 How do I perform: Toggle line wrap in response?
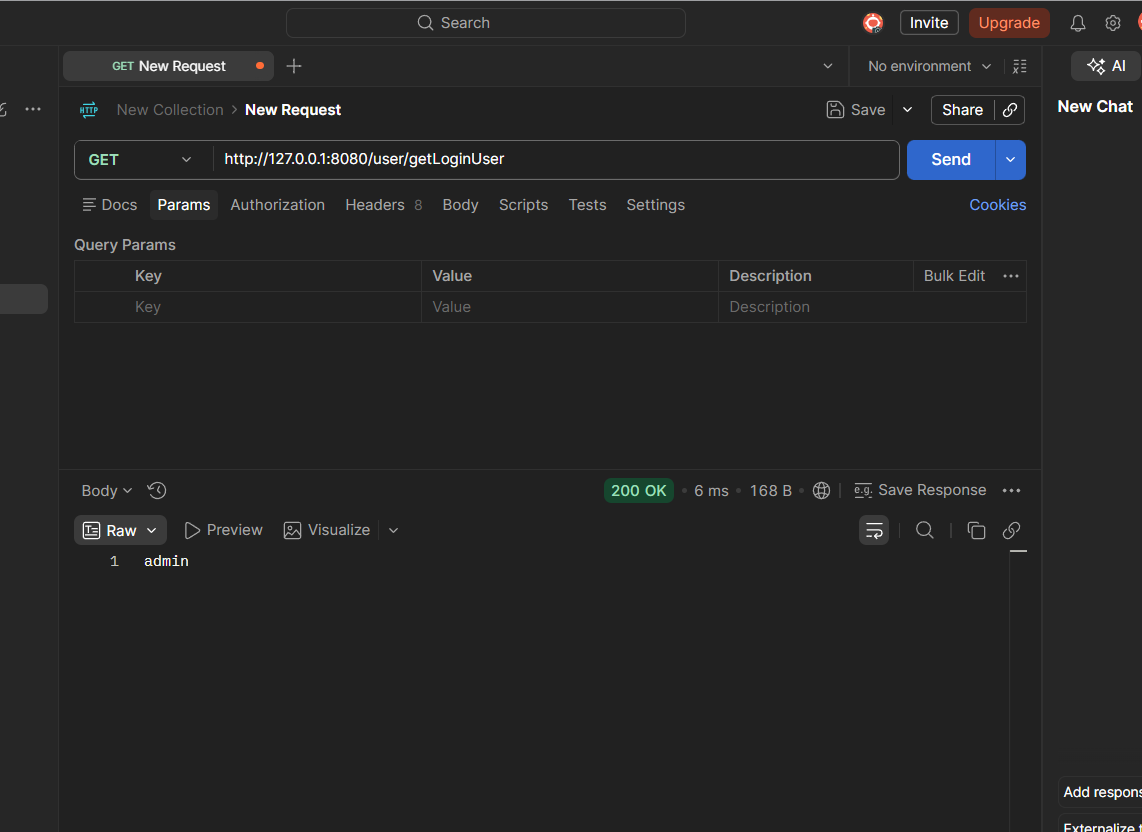pos(874,530)
